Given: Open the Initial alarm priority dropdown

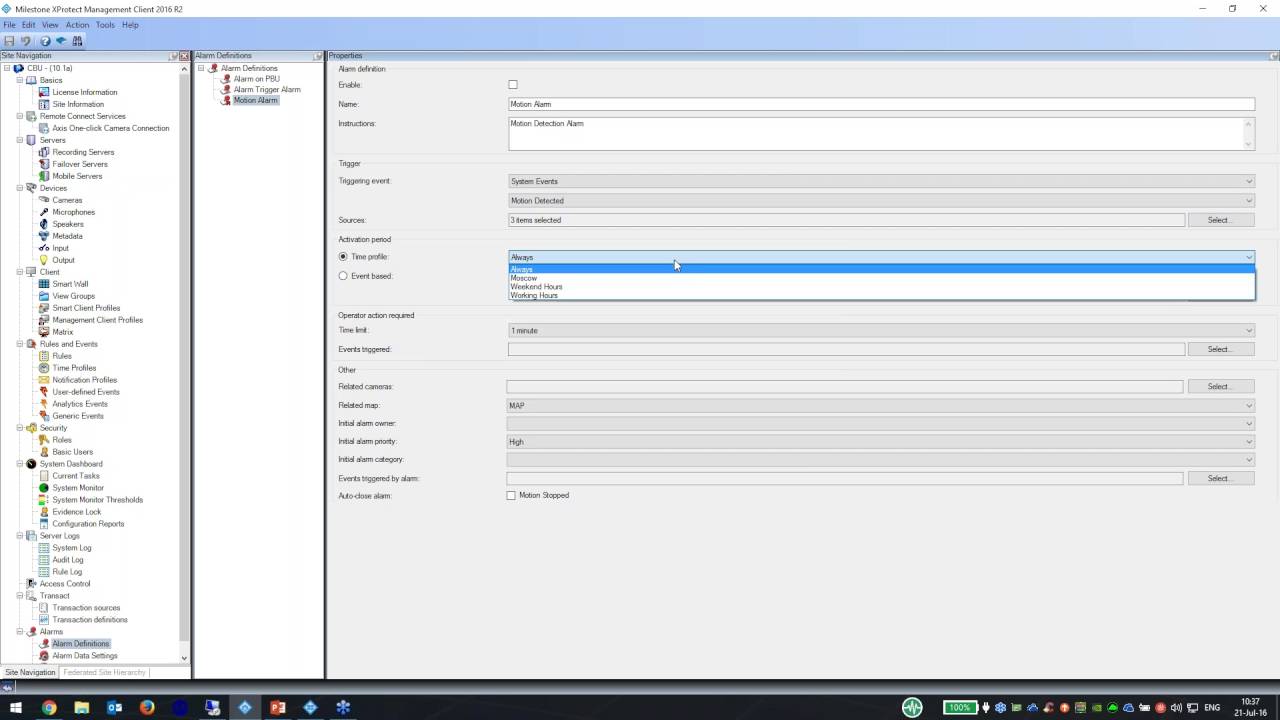Looking at the screenshot, I should point(880,442).
